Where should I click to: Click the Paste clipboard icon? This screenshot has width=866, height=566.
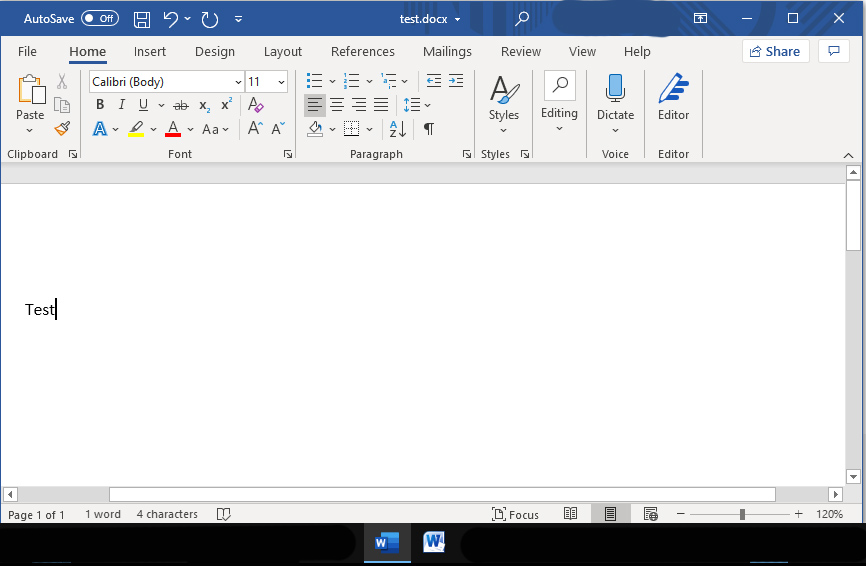(30, 89)
